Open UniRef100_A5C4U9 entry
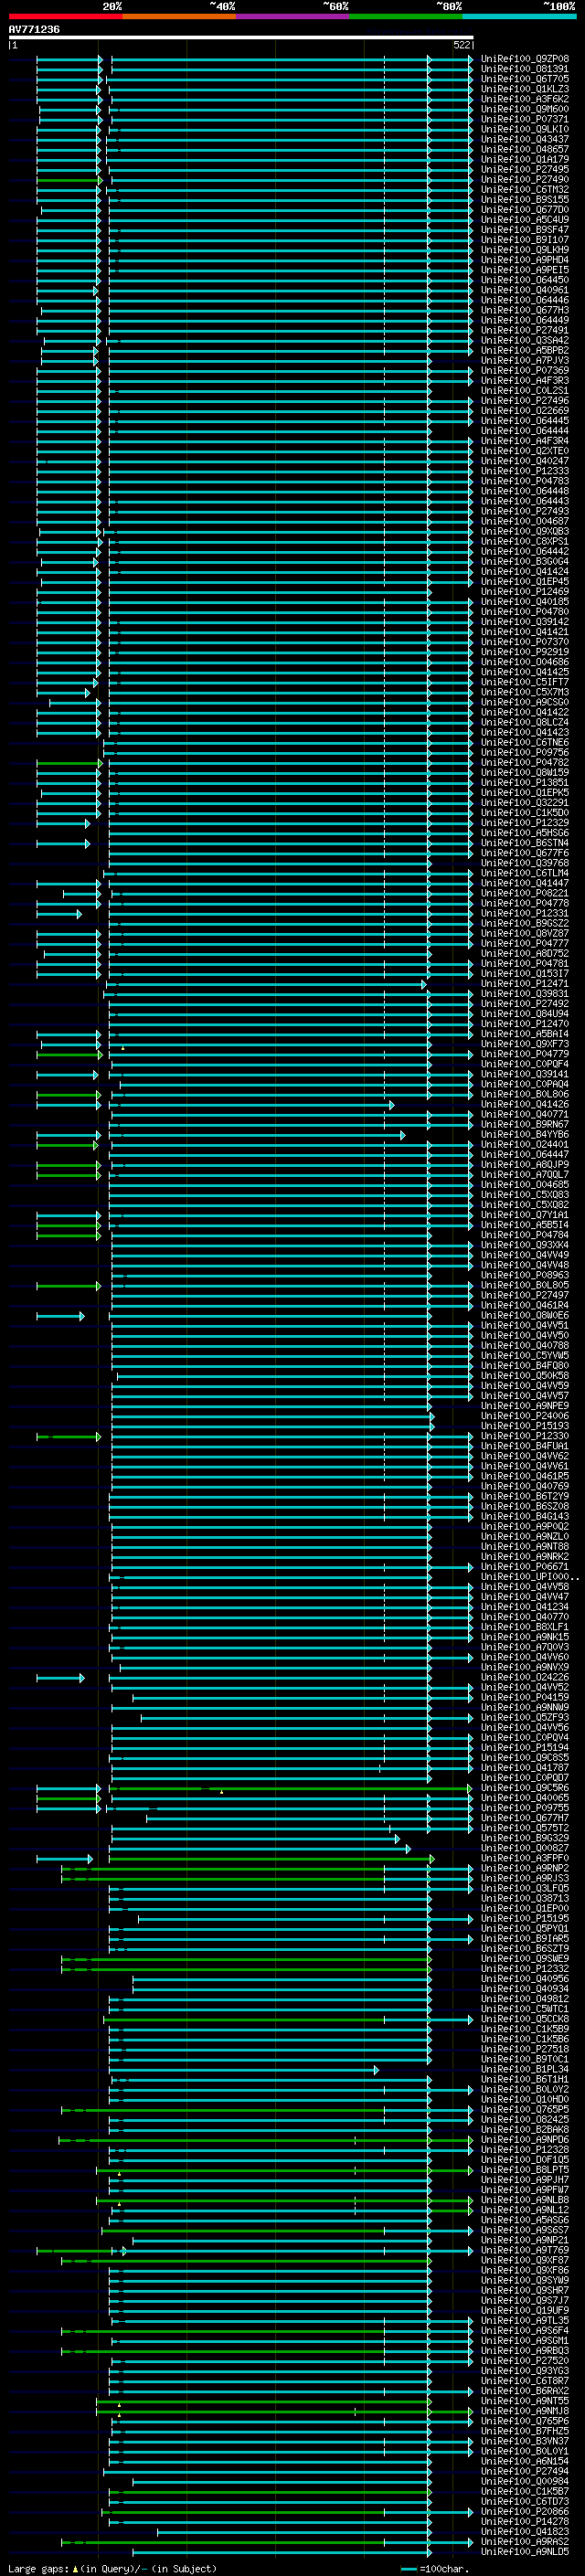 tap(525, 220)
